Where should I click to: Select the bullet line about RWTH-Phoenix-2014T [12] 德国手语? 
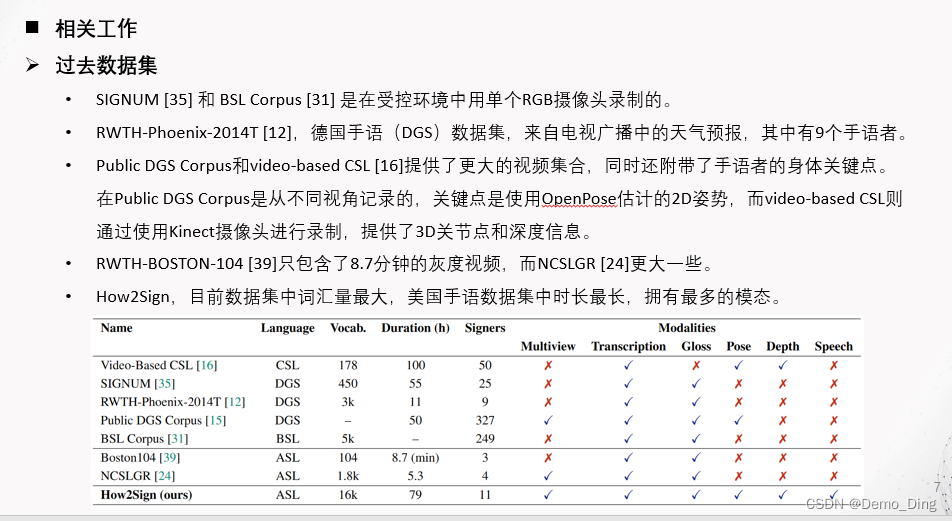click(503, 132)
